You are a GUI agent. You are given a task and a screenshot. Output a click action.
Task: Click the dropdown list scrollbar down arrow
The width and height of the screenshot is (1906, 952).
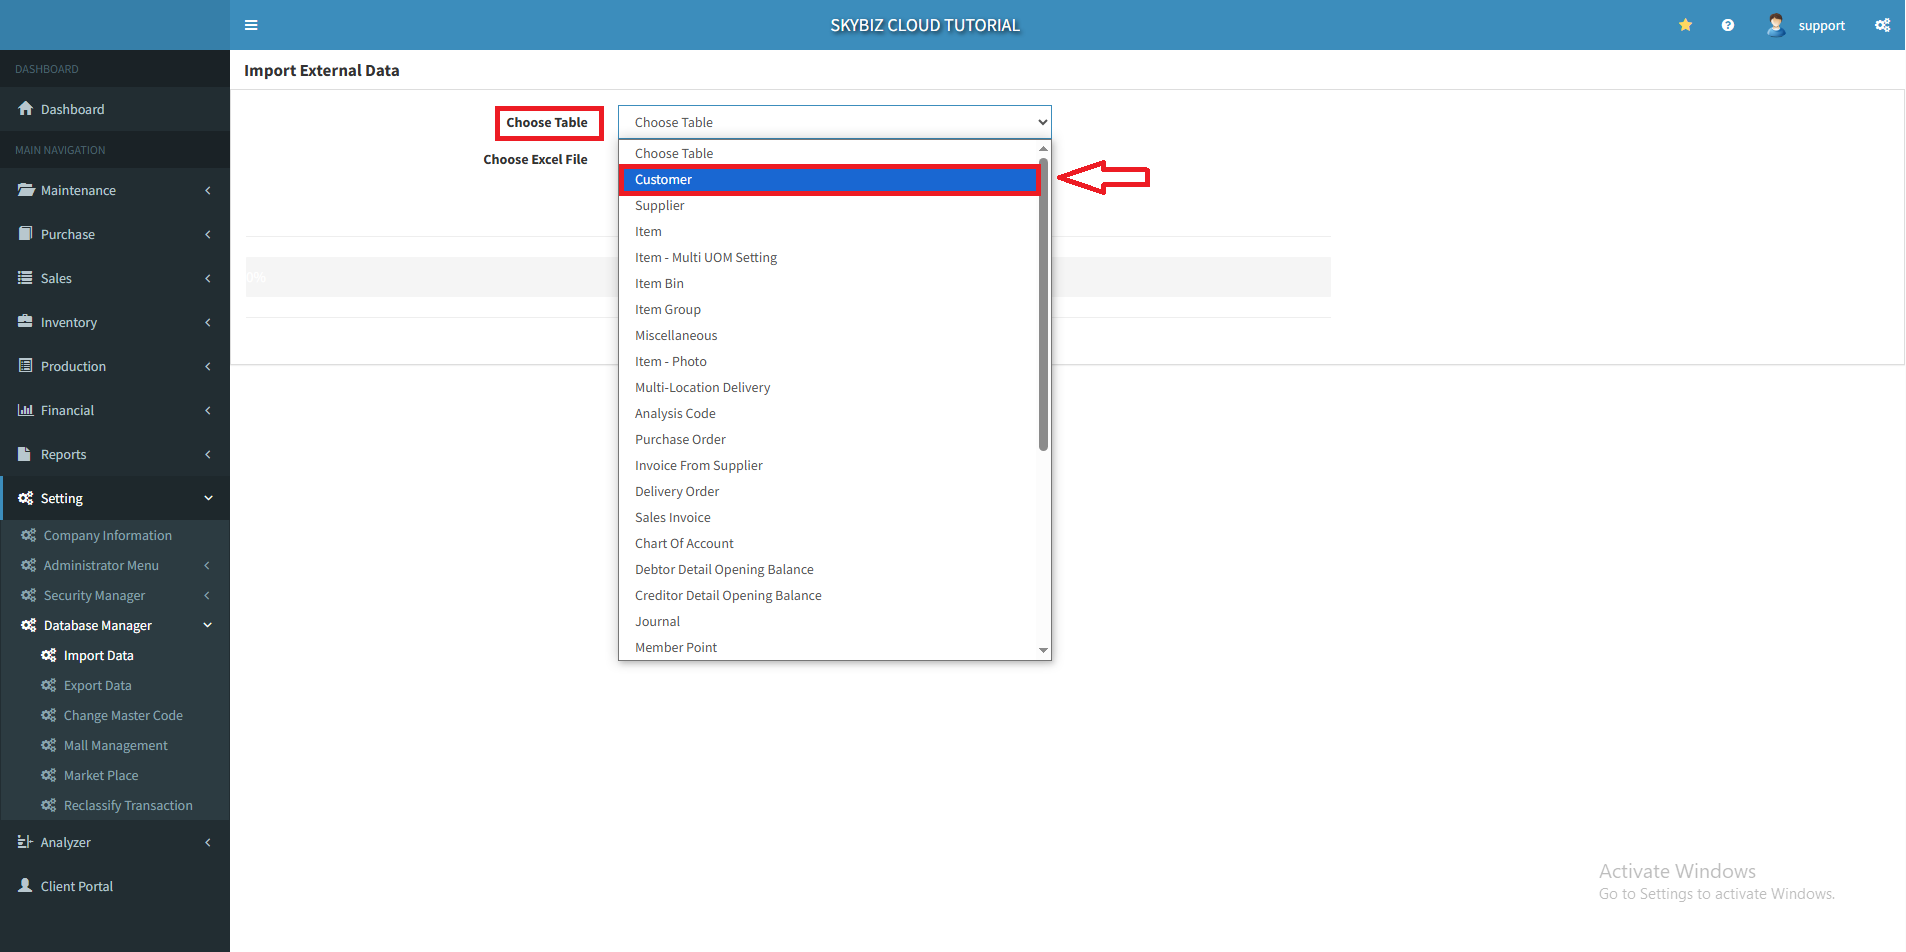point(1043,650)
